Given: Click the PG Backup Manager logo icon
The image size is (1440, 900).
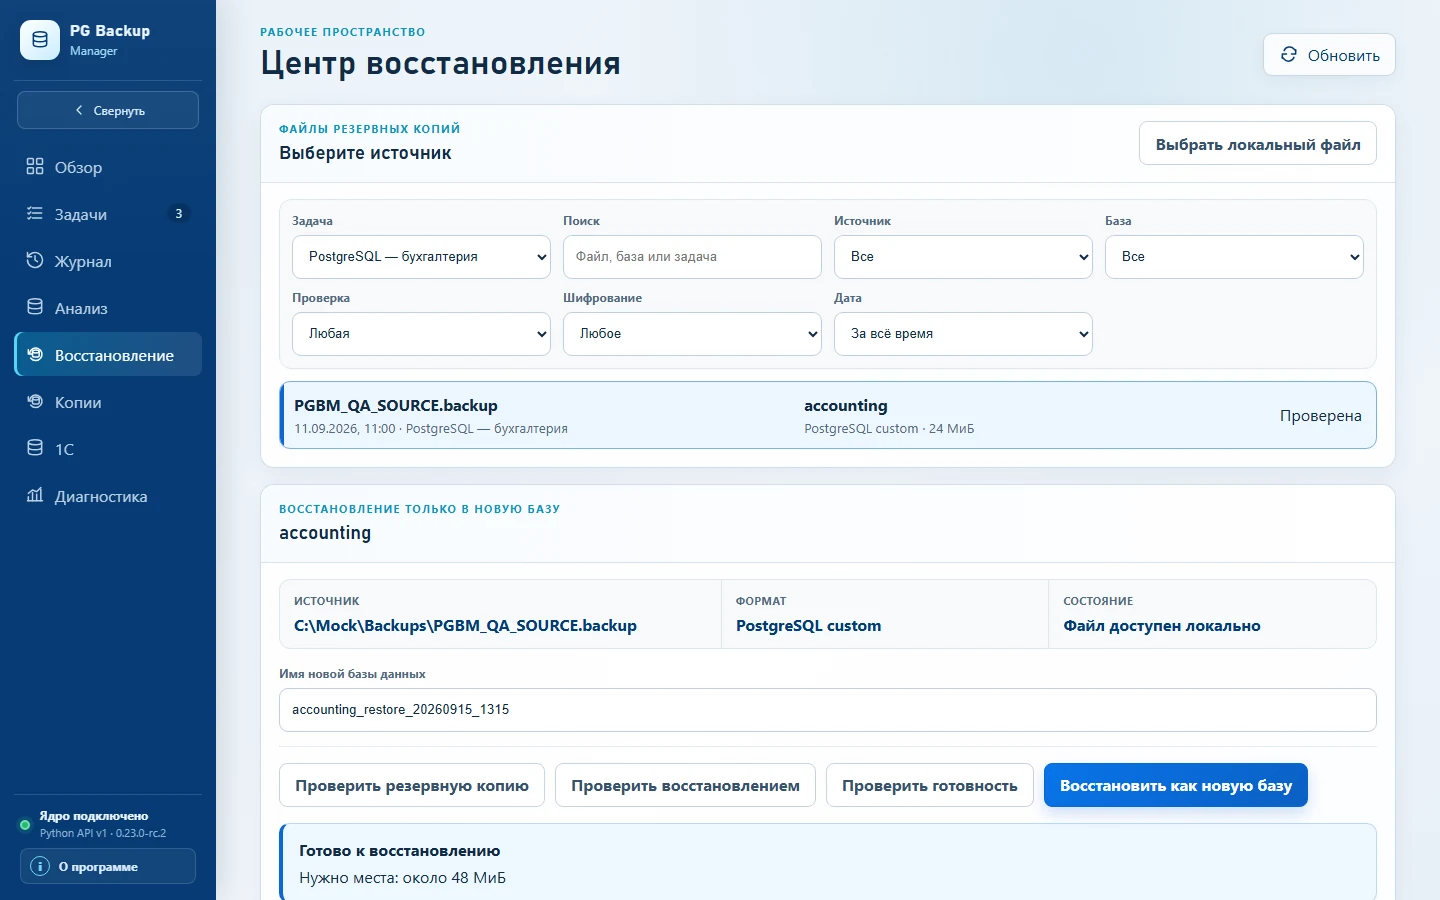Looking at the screenshot, I should pos(40,40).
